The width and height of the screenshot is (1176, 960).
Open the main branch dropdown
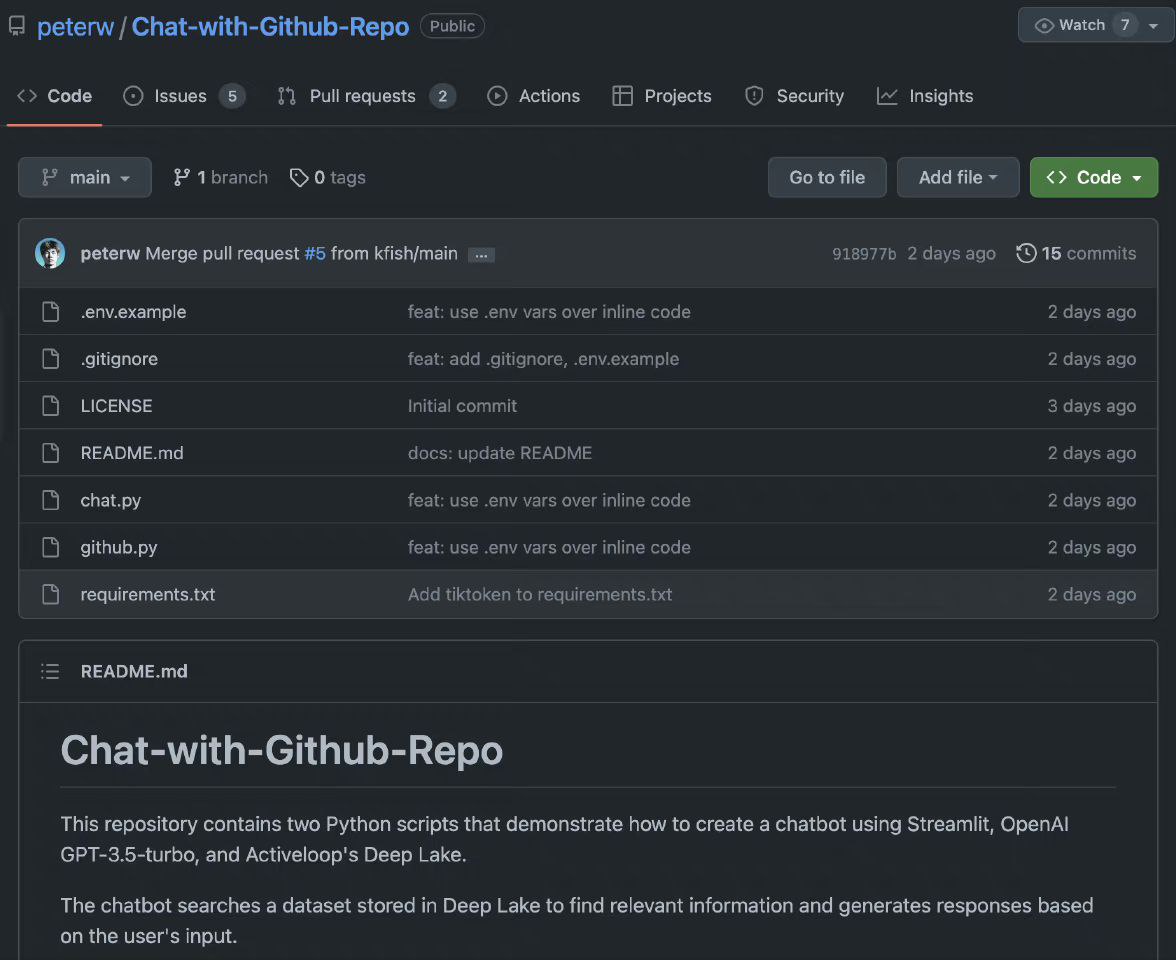tap(84, 177)
